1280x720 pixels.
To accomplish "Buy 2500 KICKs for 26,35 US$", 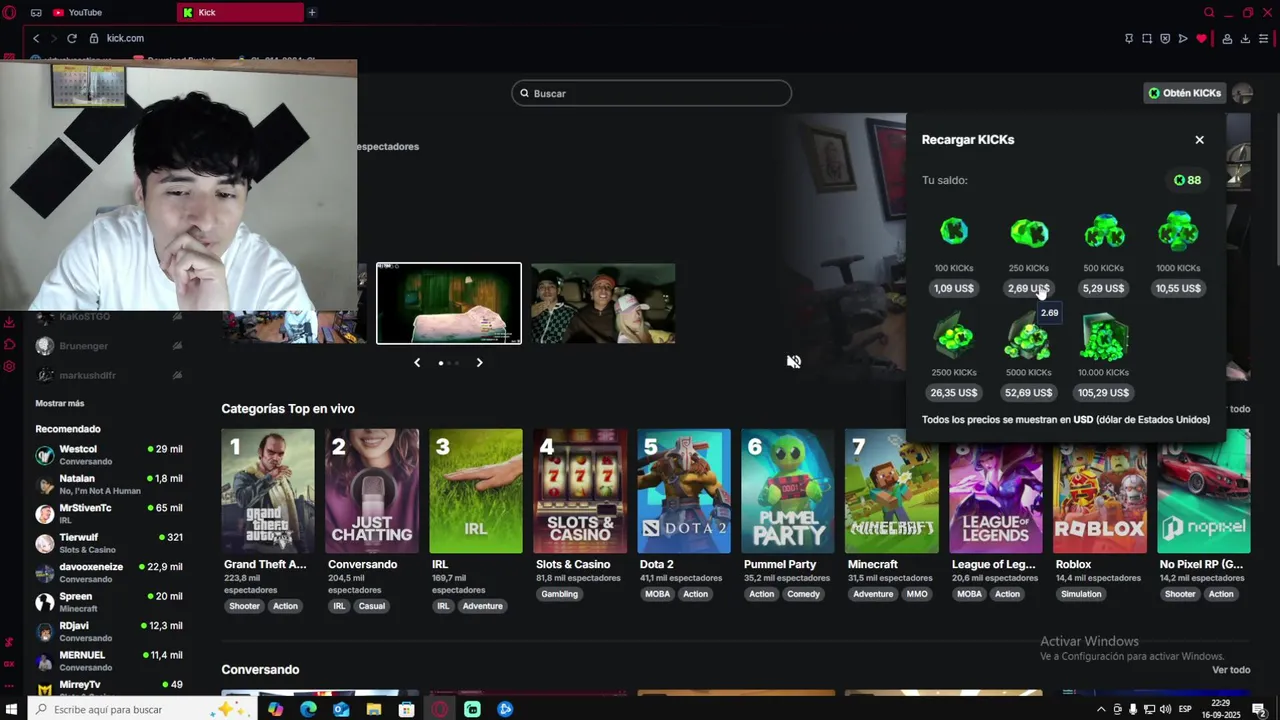I will pyautogui.click(x=954, y=393).
